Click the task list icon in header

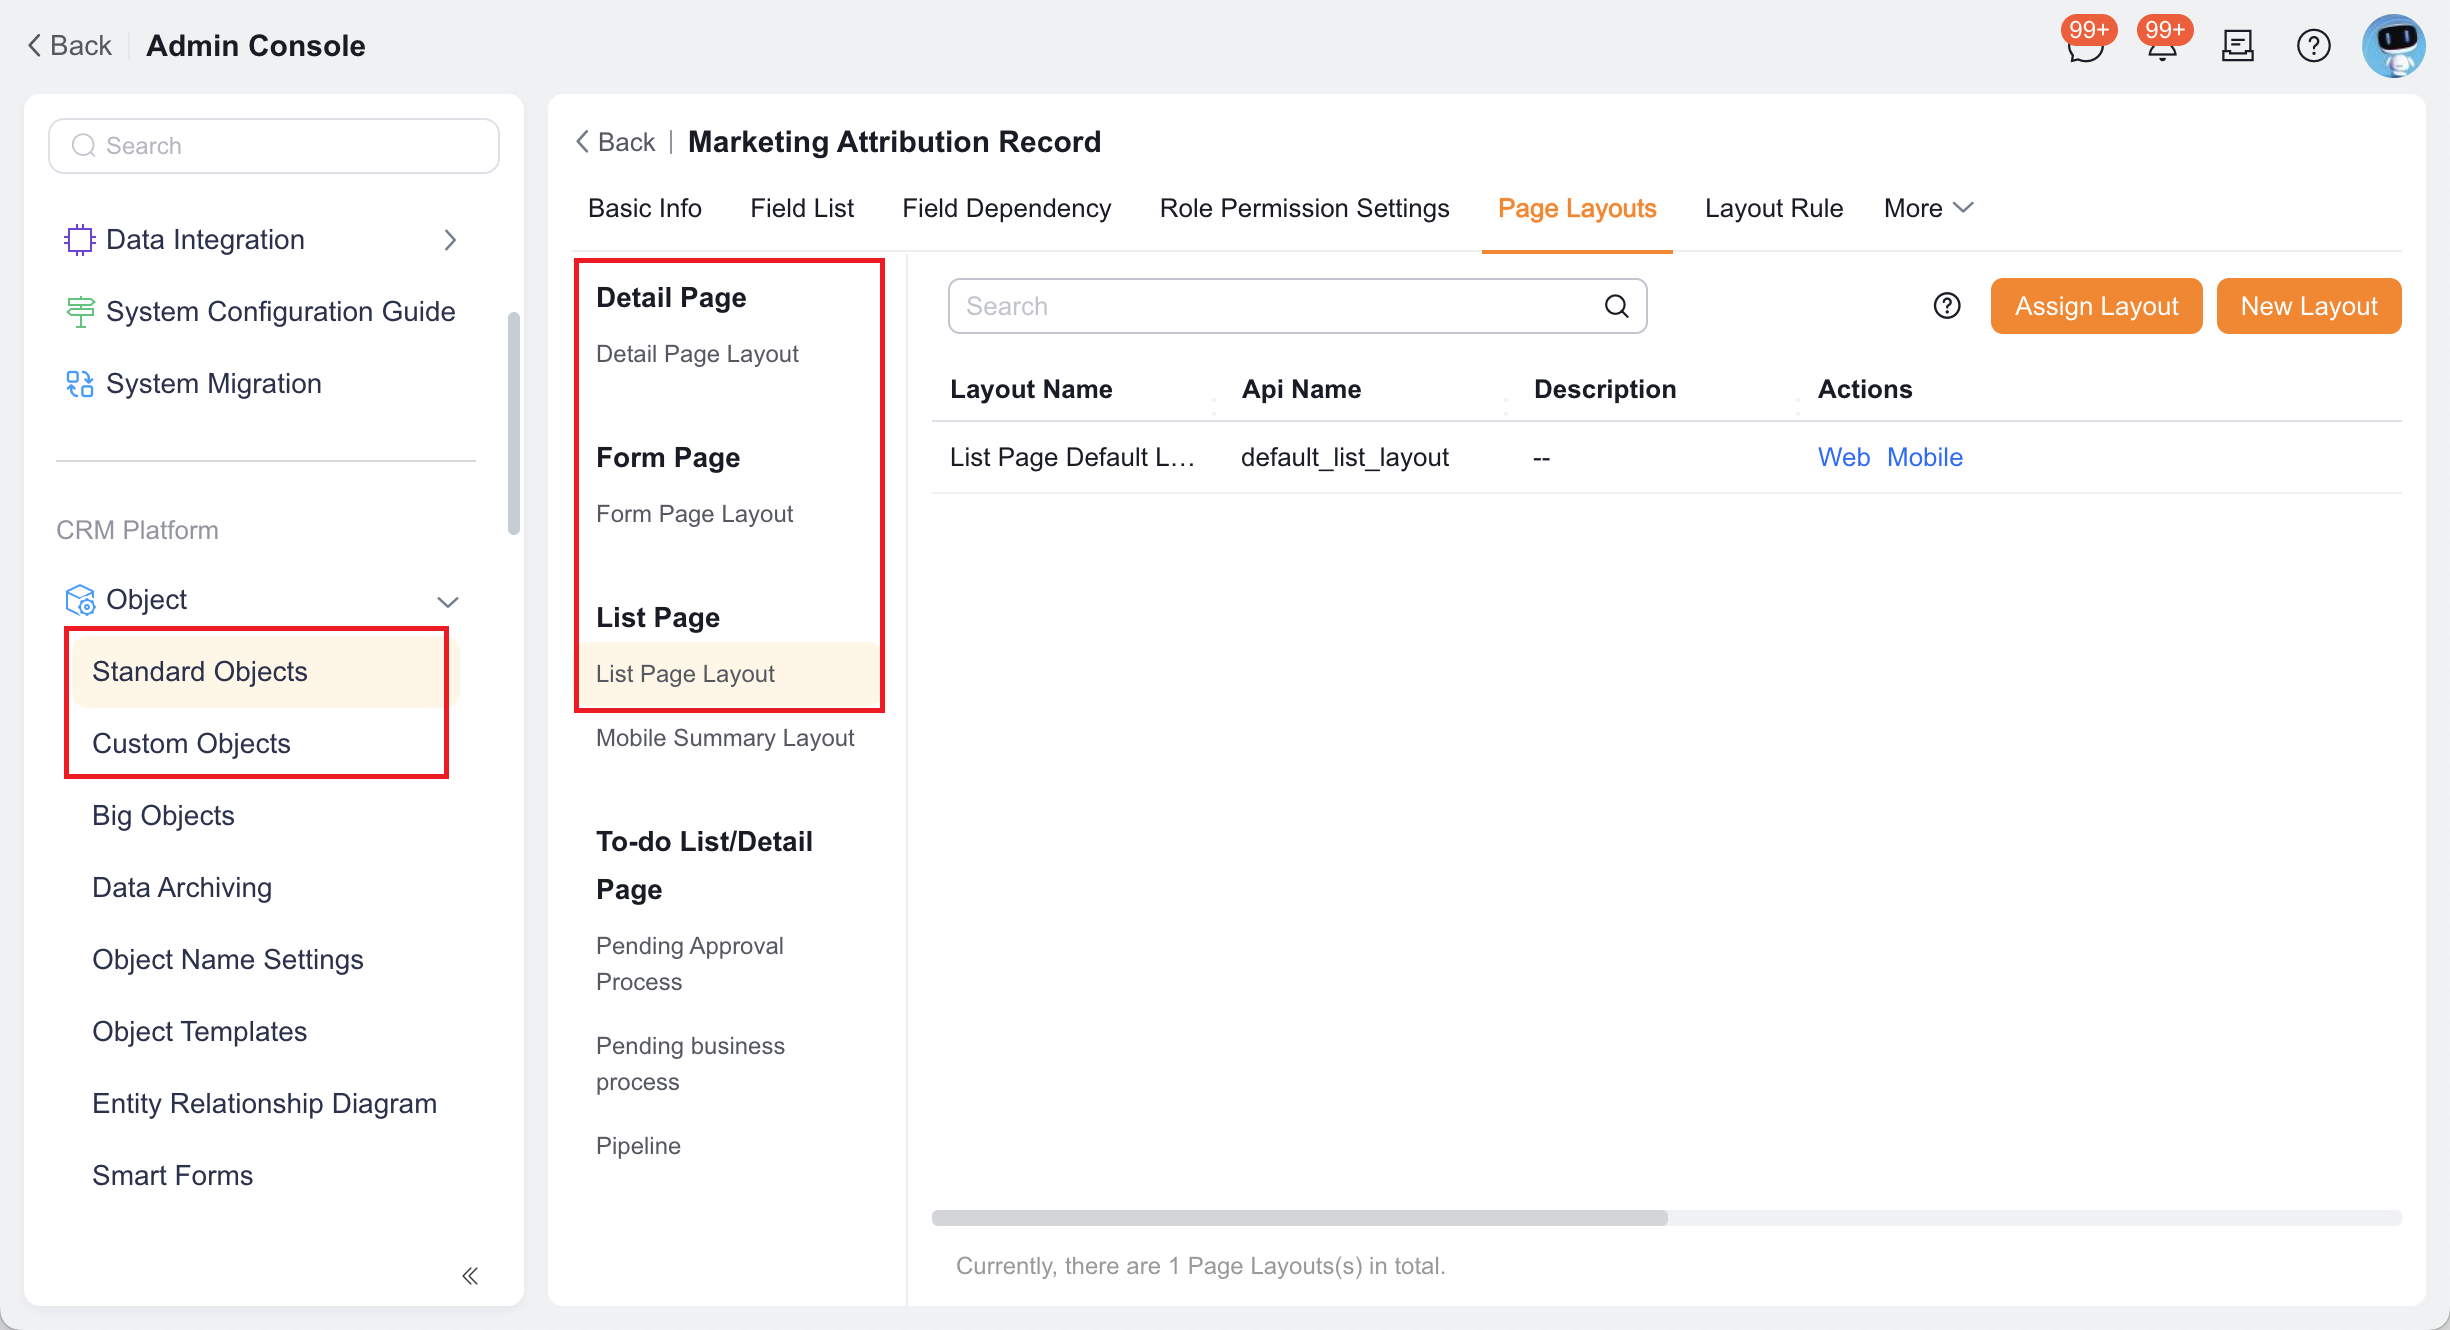(x=2238, y=46)
